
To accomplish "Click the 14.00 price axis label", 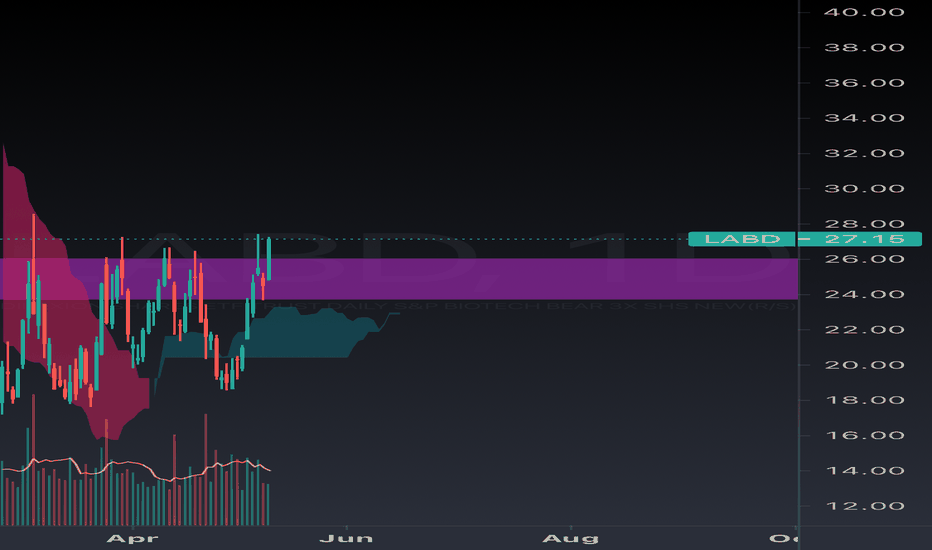I will [864, 471].
